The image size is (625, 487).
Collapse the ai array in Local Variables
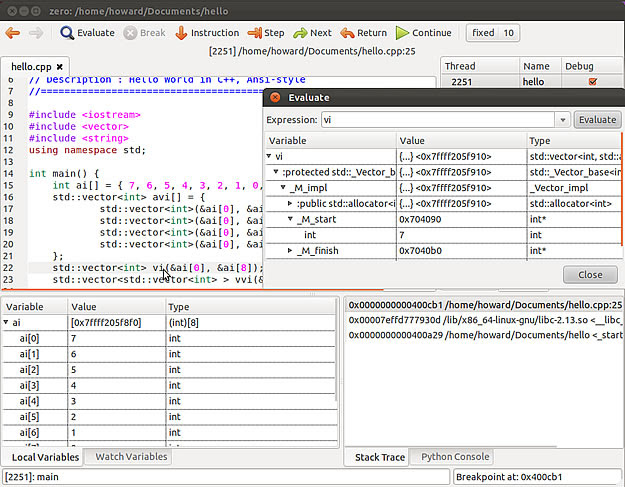(x=6, y=322)
